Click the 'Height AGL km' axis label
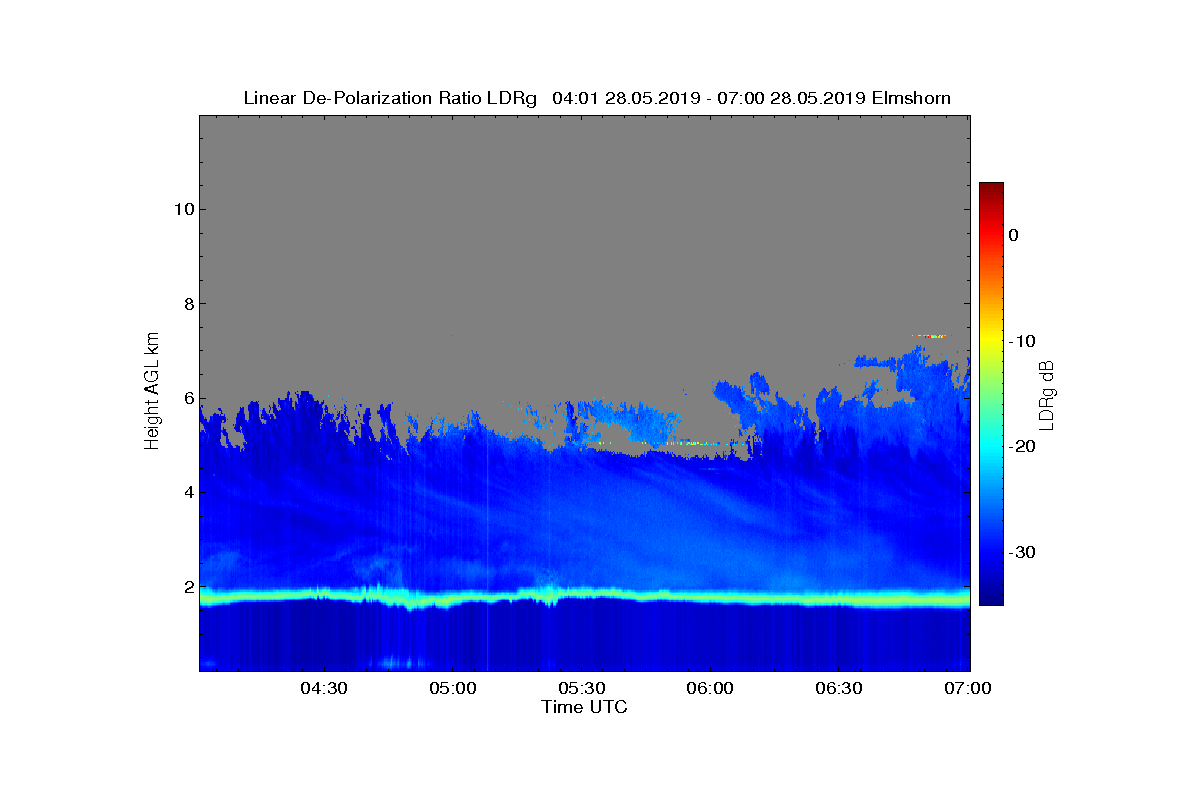This screenshot has width=1200, height=800. point(152,393)
